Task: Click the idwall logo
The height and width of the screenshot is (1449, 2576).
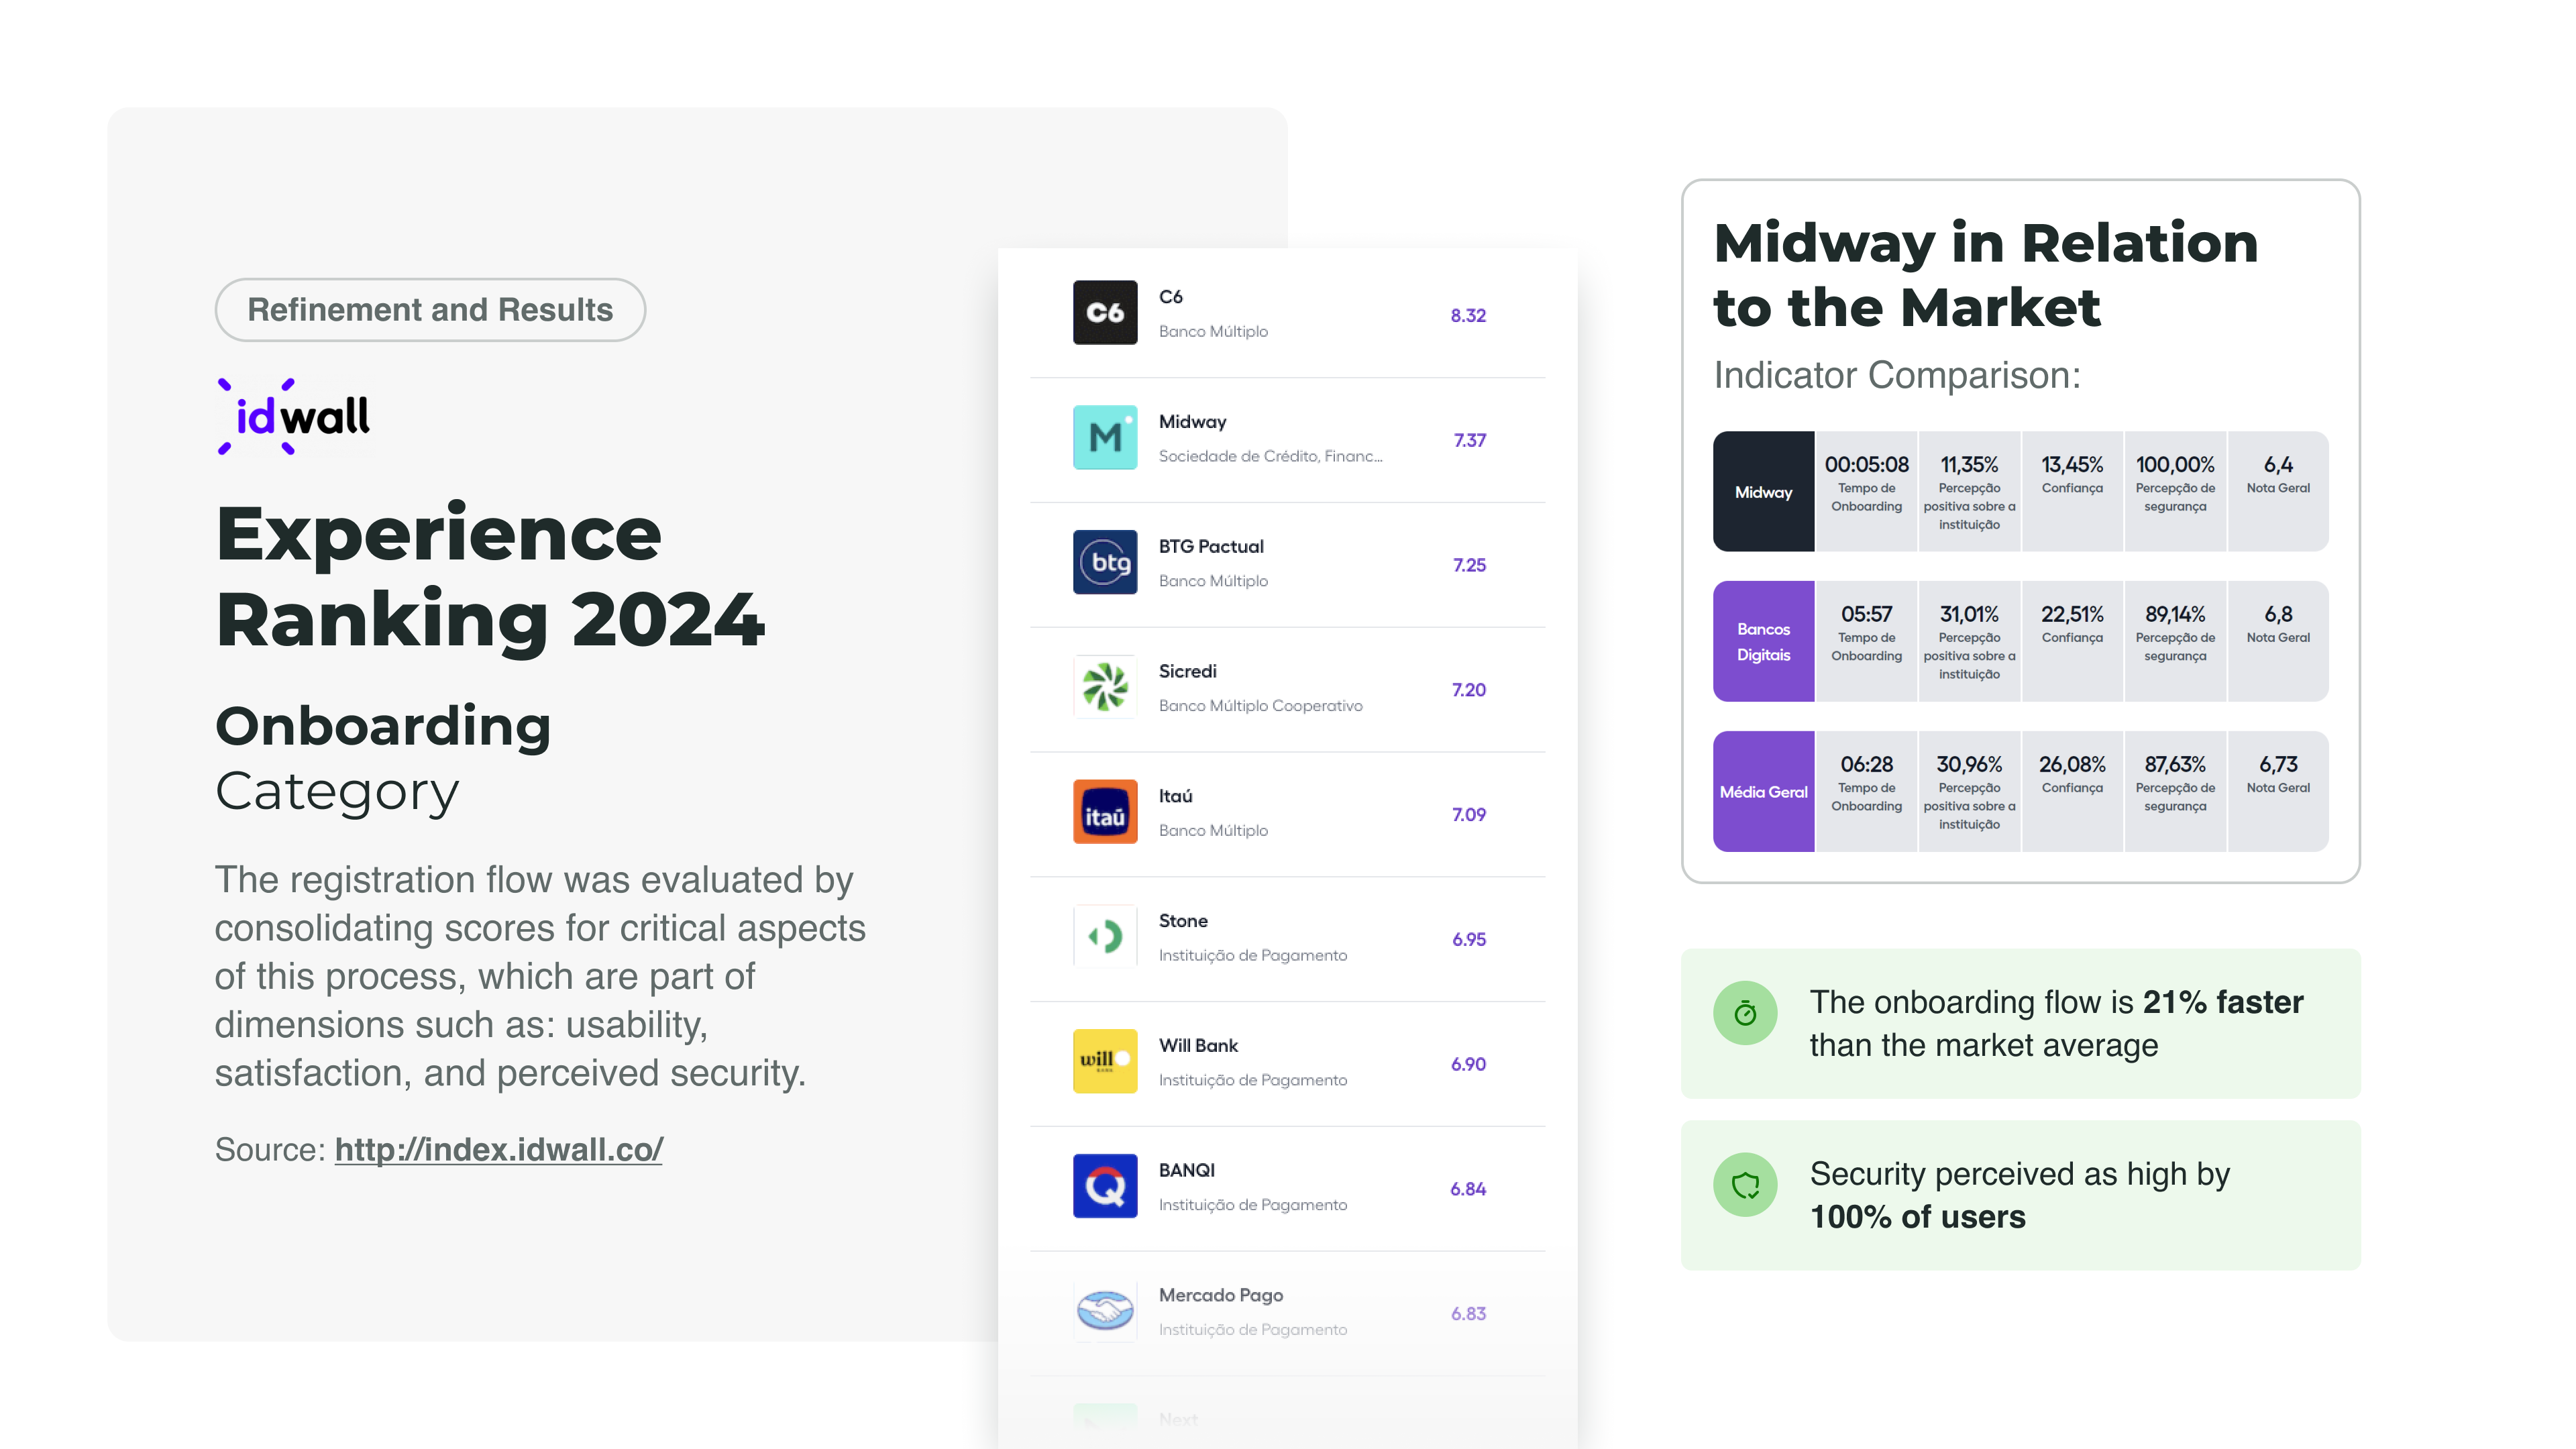Action: (x=294, y=417)
